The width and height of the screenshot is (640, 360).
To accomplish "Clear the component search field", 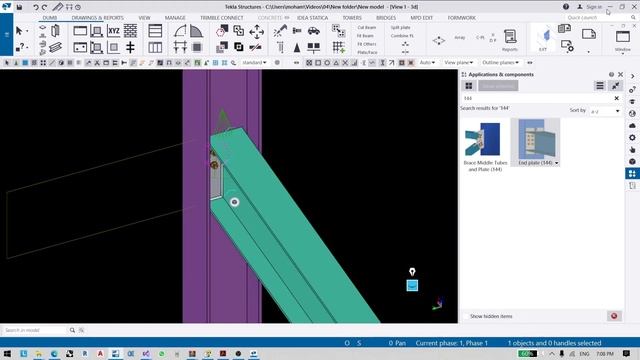I will (616, 98).
